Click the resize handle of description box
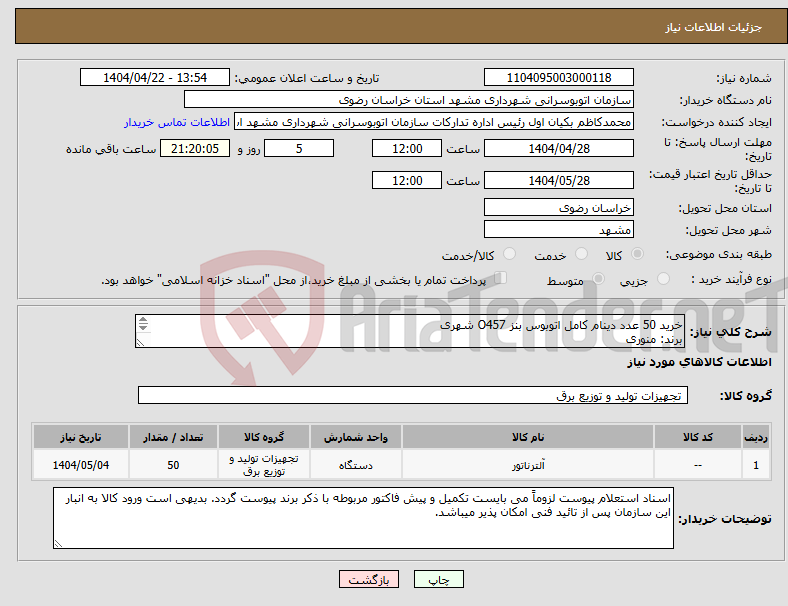Screen dimensions: 788x606 [140, 343]
